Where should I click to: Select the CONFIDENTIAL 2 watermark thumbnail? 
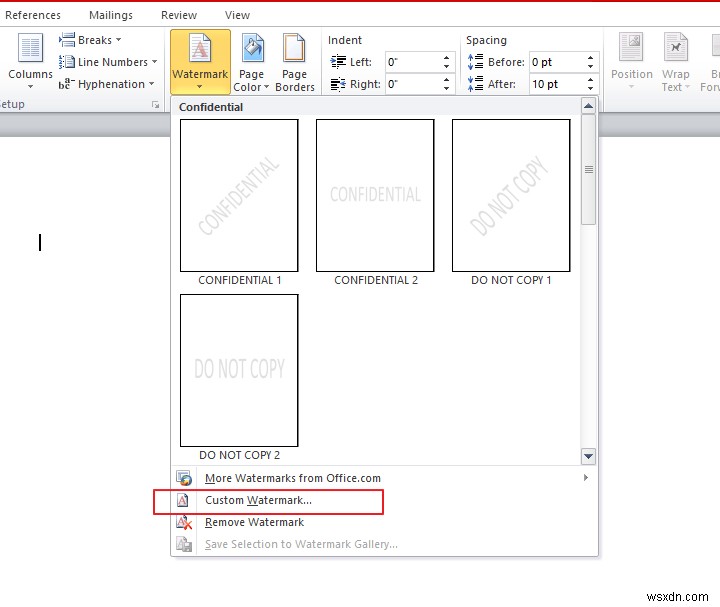pyautogui.click(x=375, y=196)
